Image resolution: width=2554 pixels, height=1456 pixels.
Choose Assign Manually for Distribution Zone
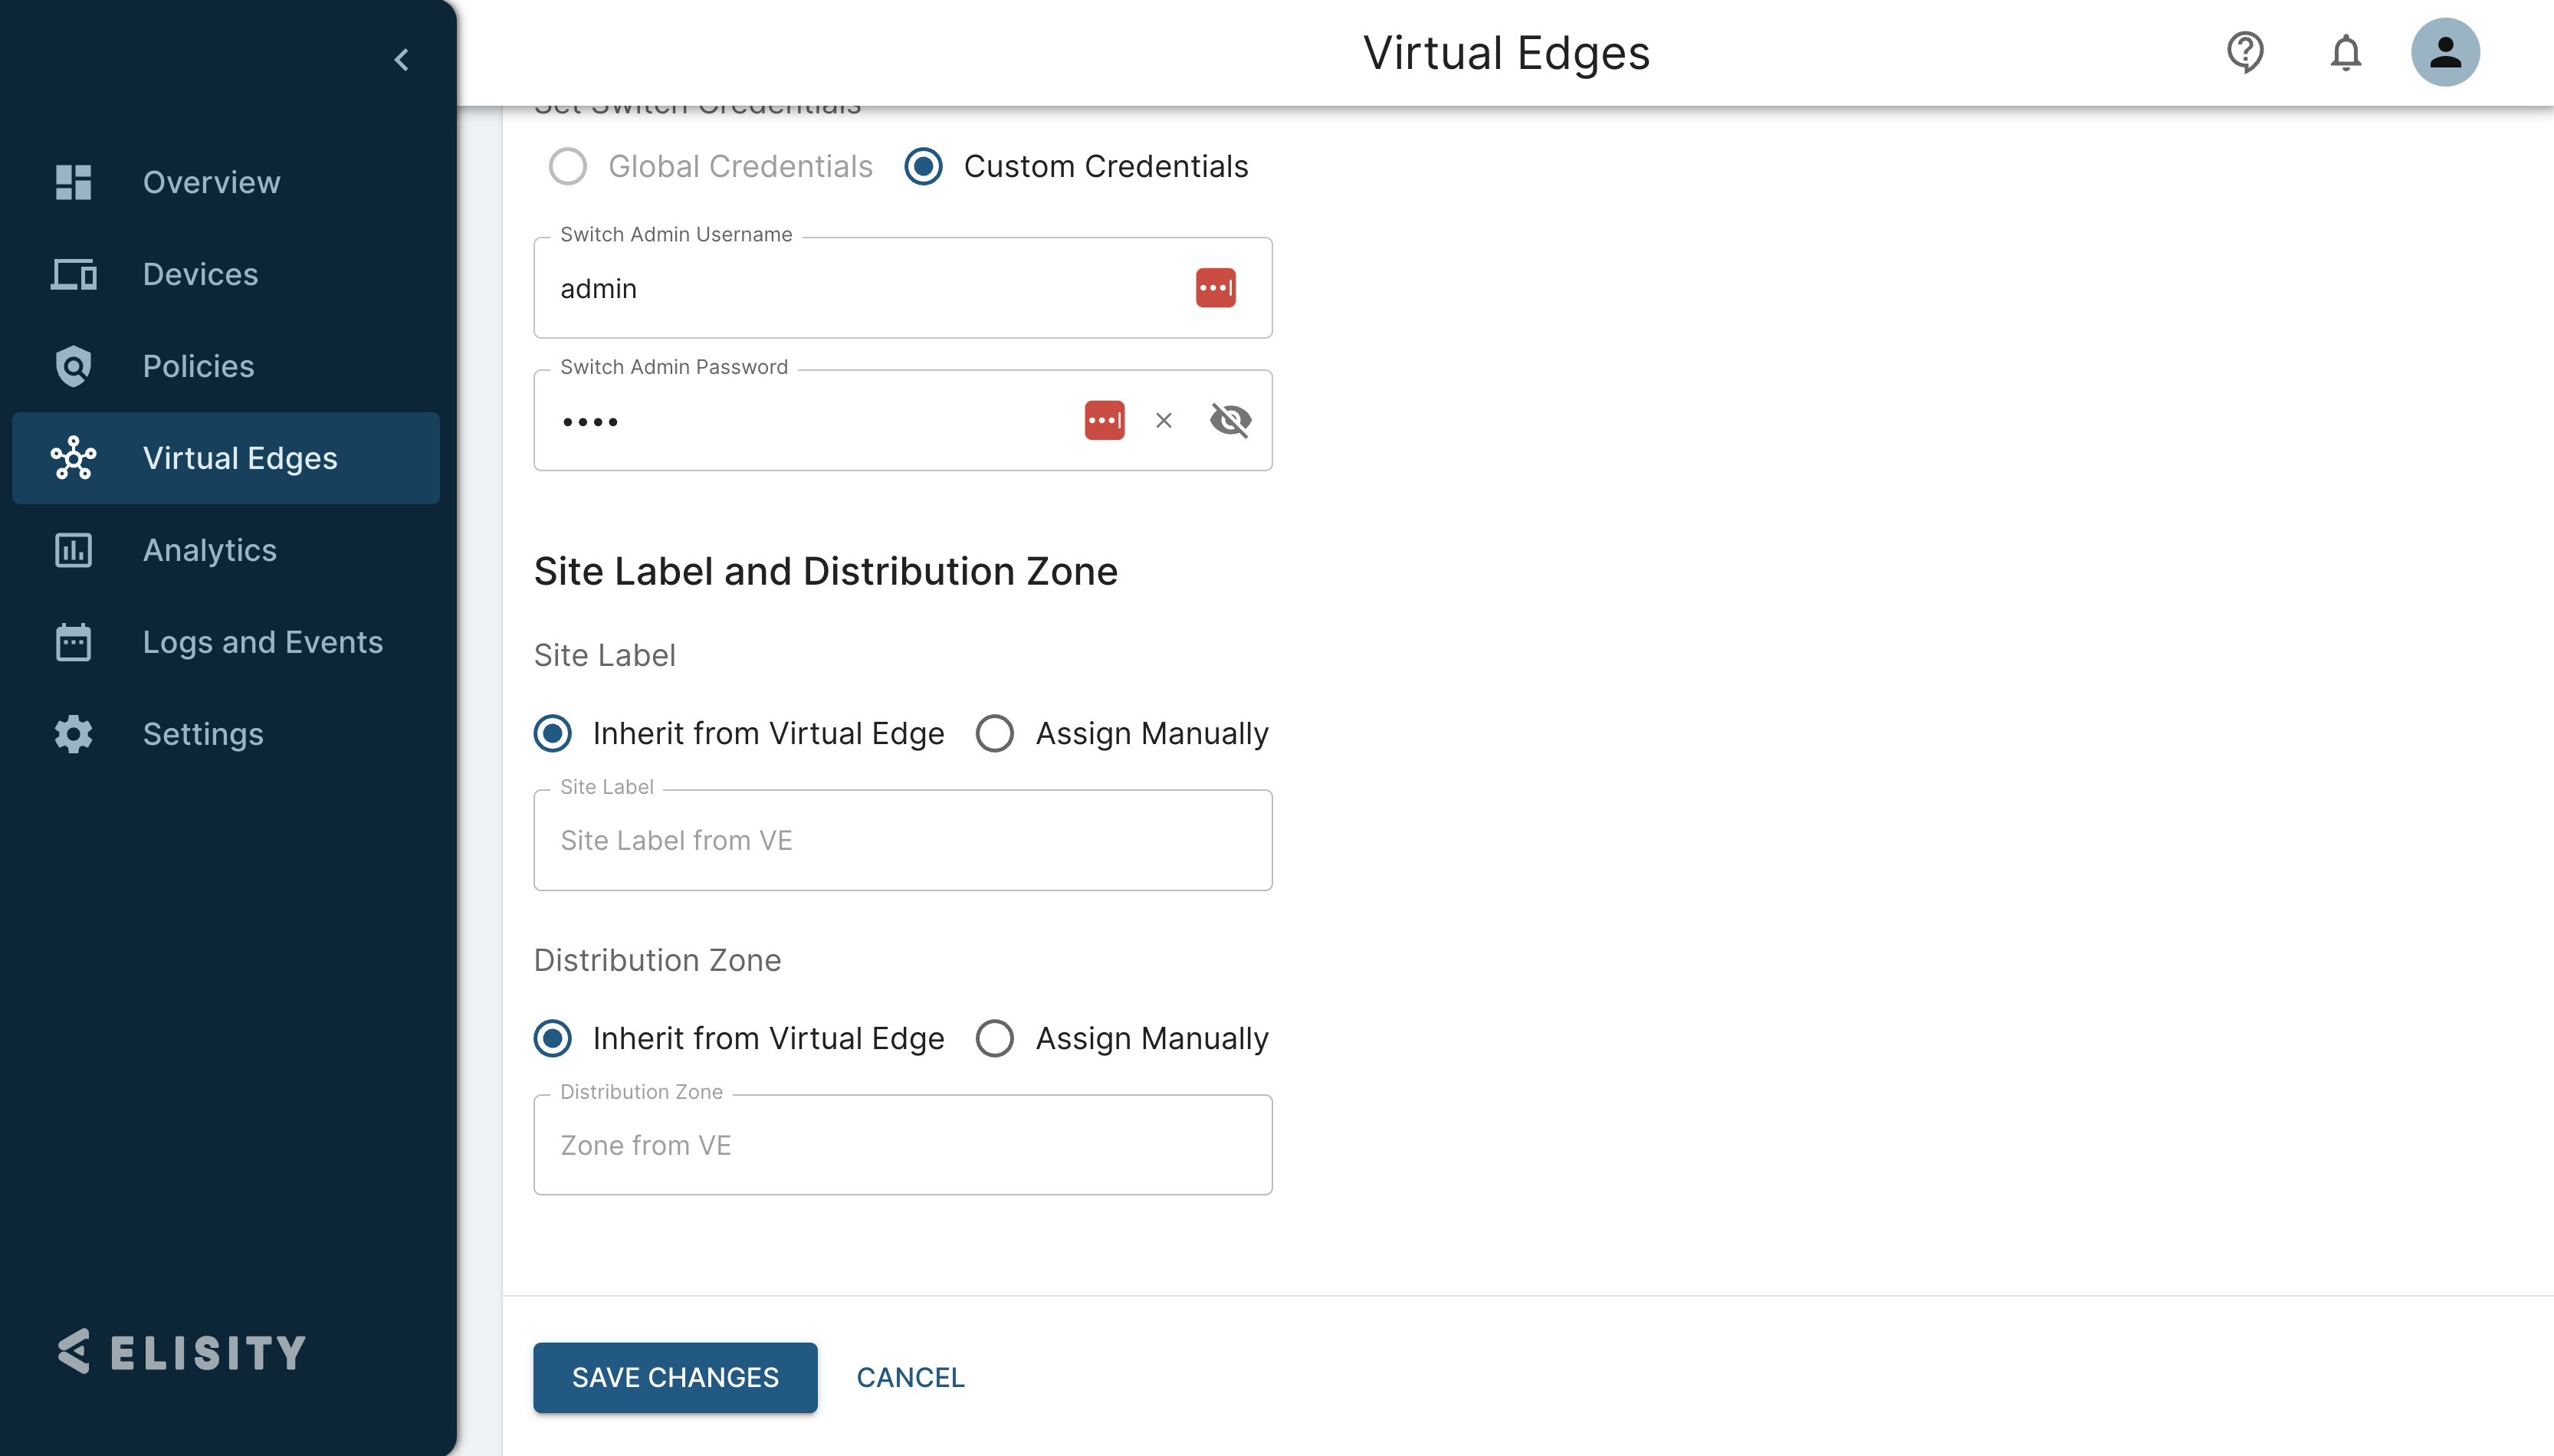(x=995, y=1038)
